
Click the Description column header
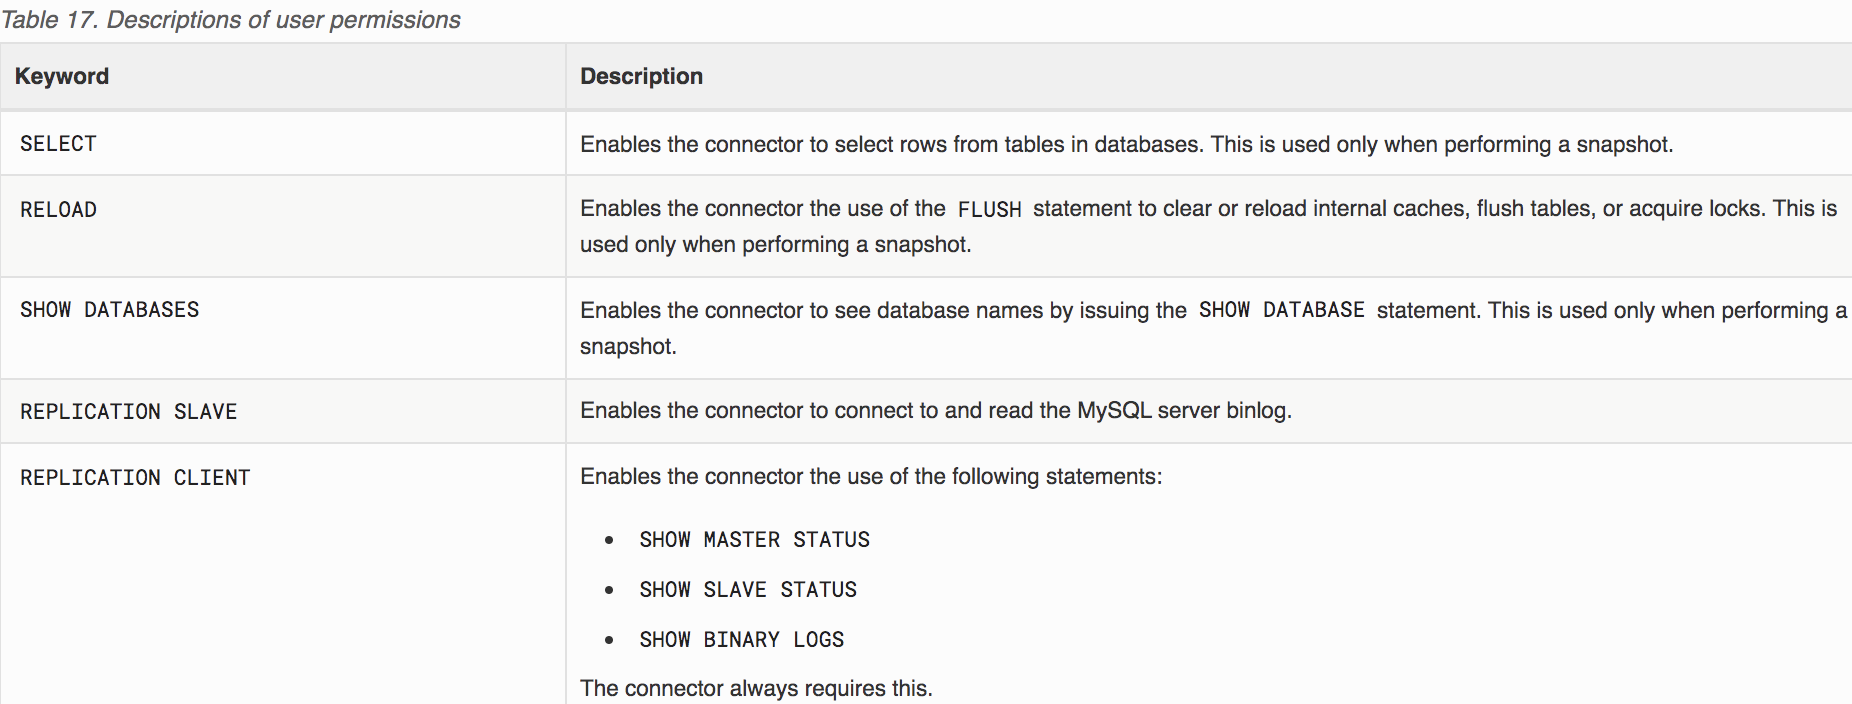click(641, 76)
